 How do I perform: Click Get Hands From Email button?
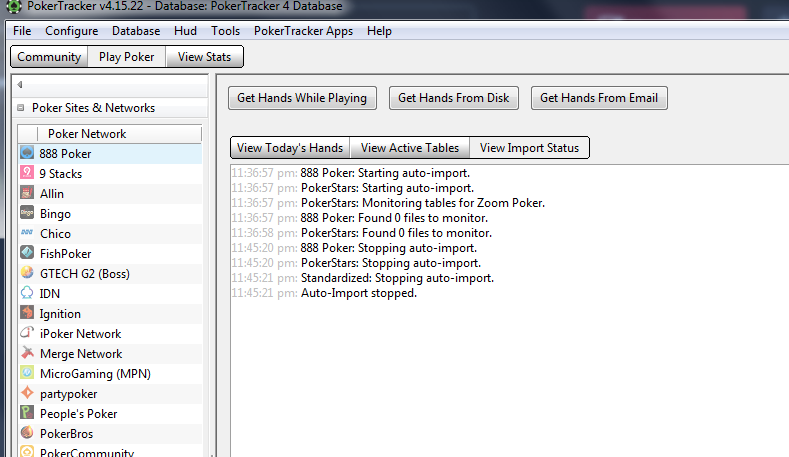[x=599, y=98]
